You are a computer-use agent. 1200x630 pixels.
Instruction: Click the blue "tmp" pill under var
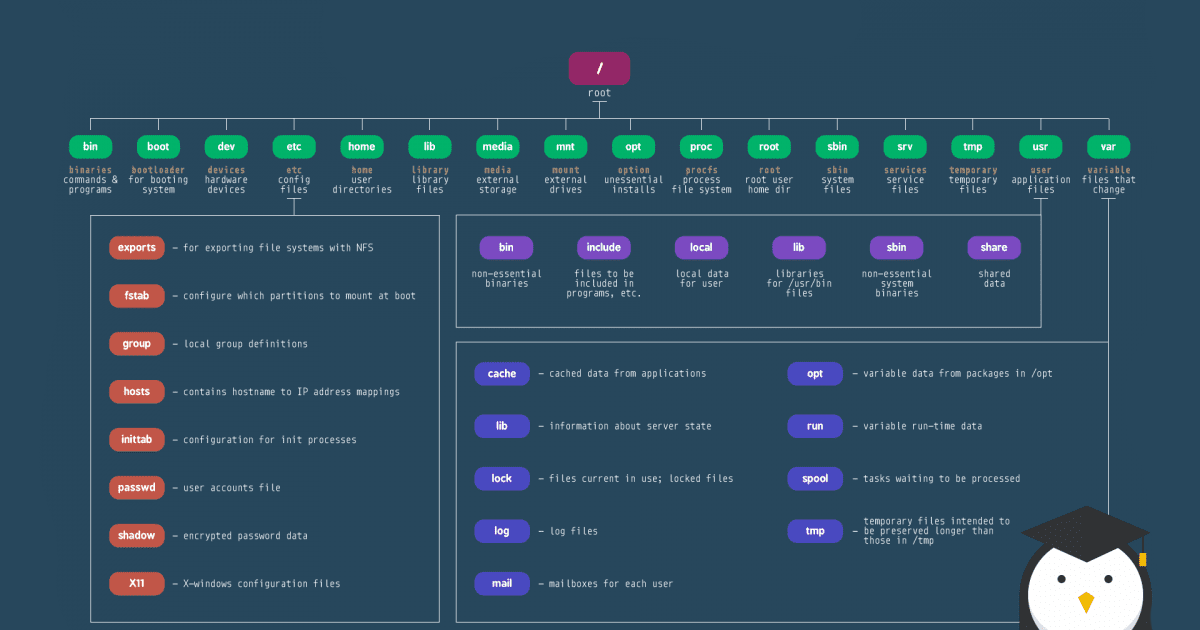(x=815, y=531)
